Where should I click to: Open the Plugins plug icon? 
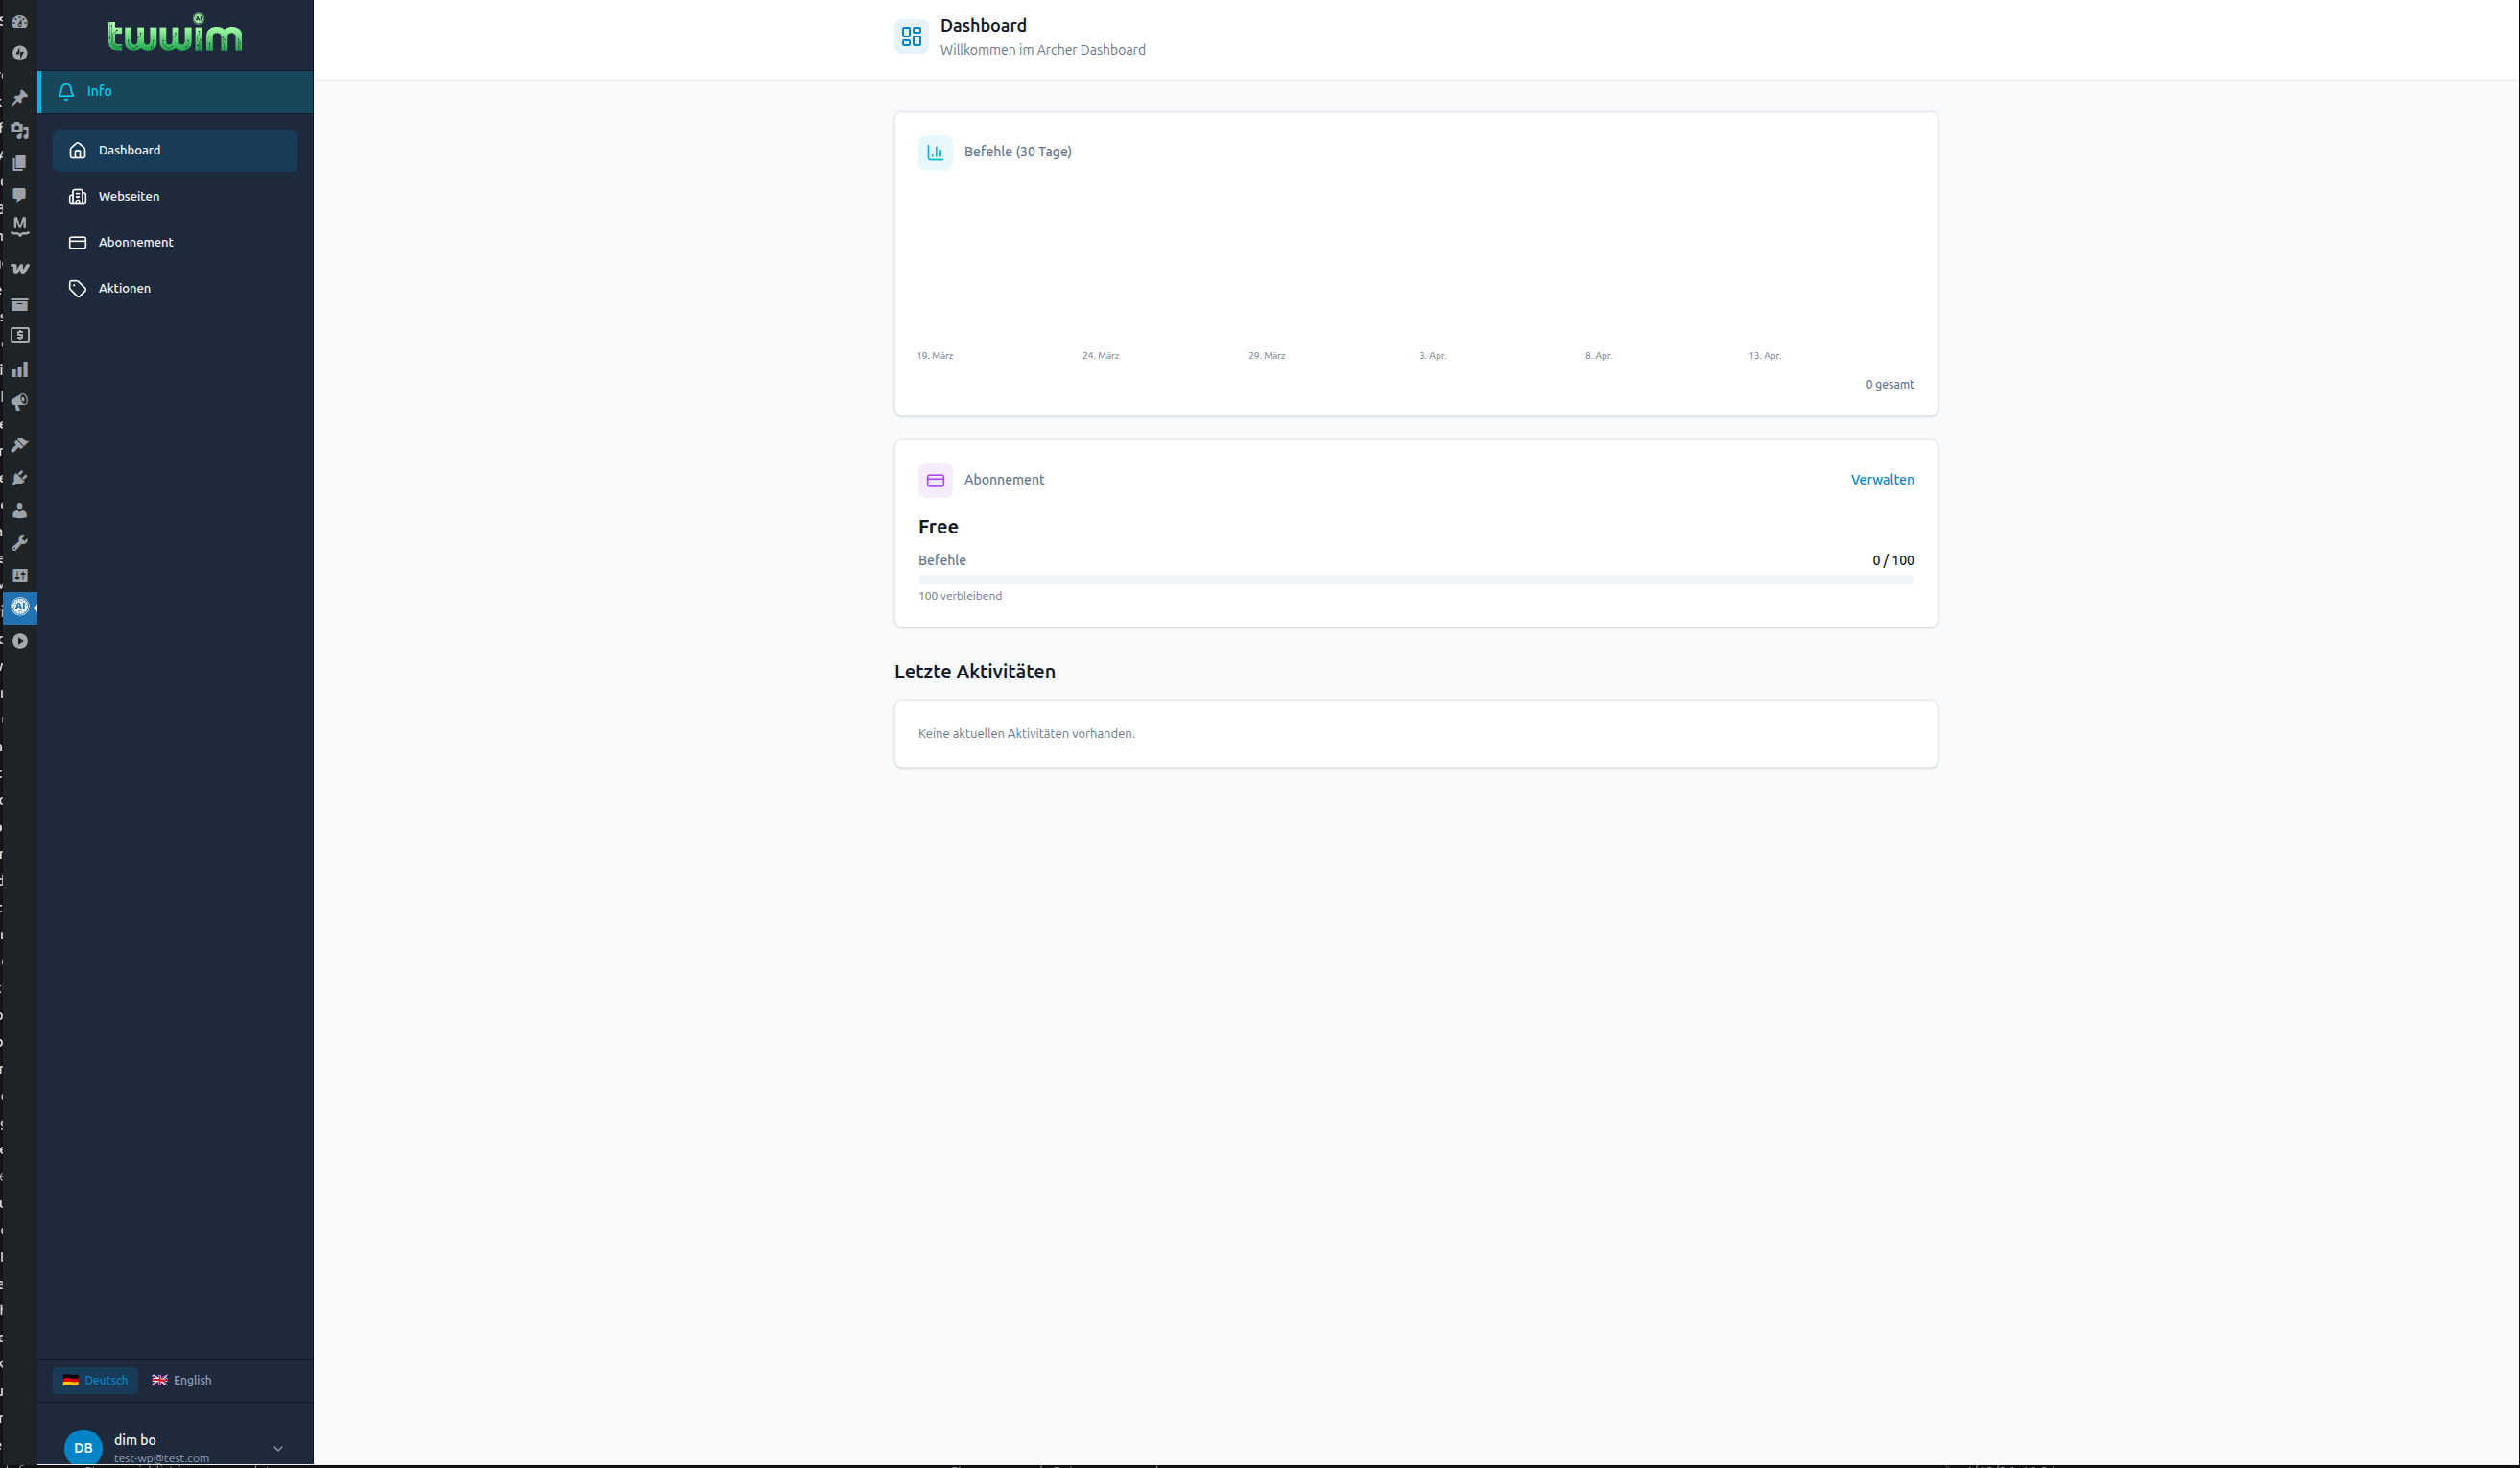(x=20, y=477)
